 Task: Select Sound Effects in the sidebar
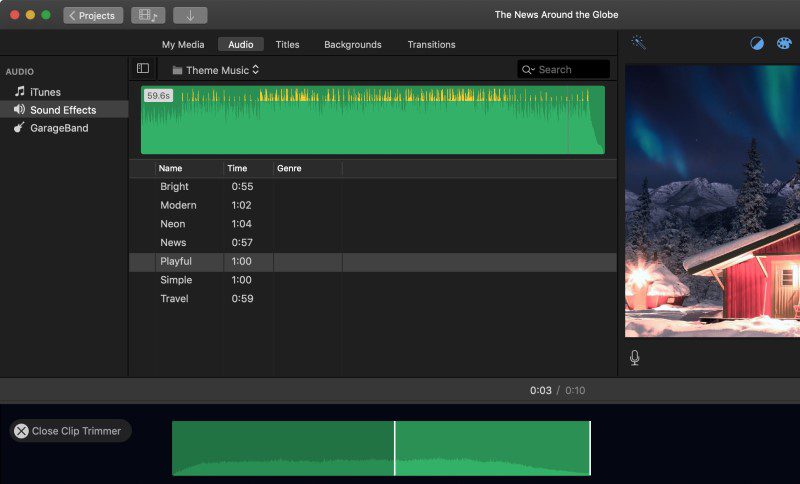(64, 110)
